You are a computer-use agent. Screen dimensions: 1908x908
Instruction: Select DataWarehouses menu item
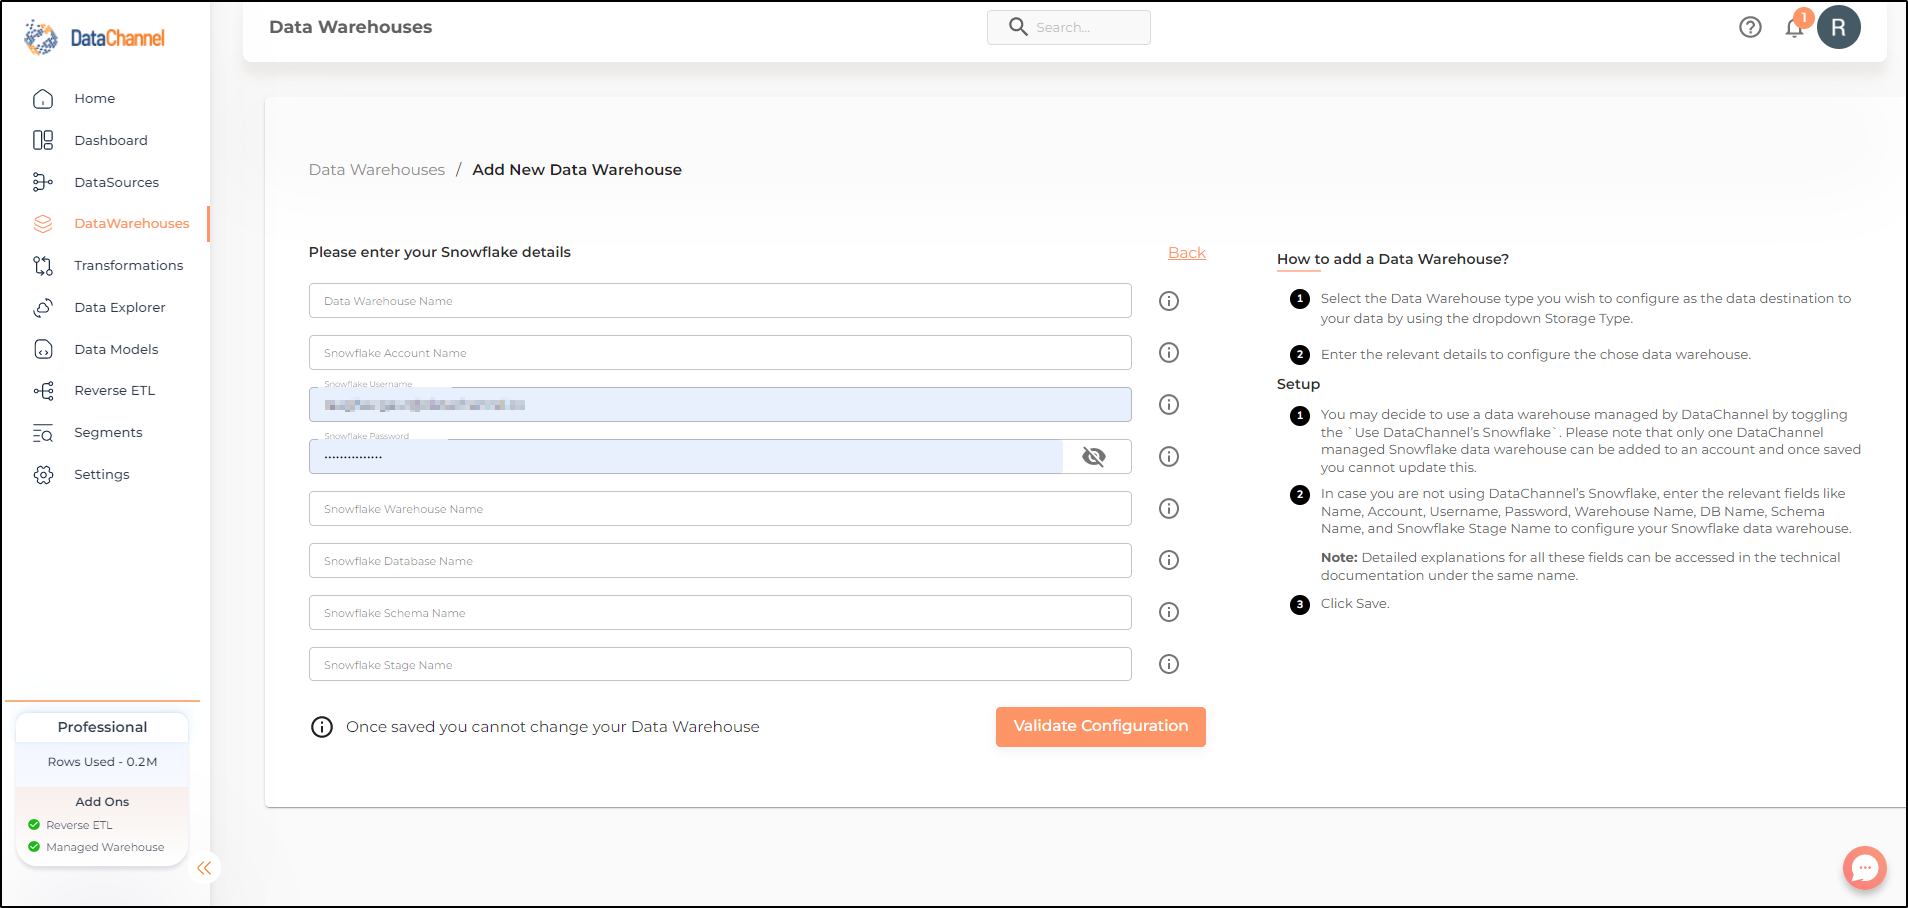tap(132, 224)
